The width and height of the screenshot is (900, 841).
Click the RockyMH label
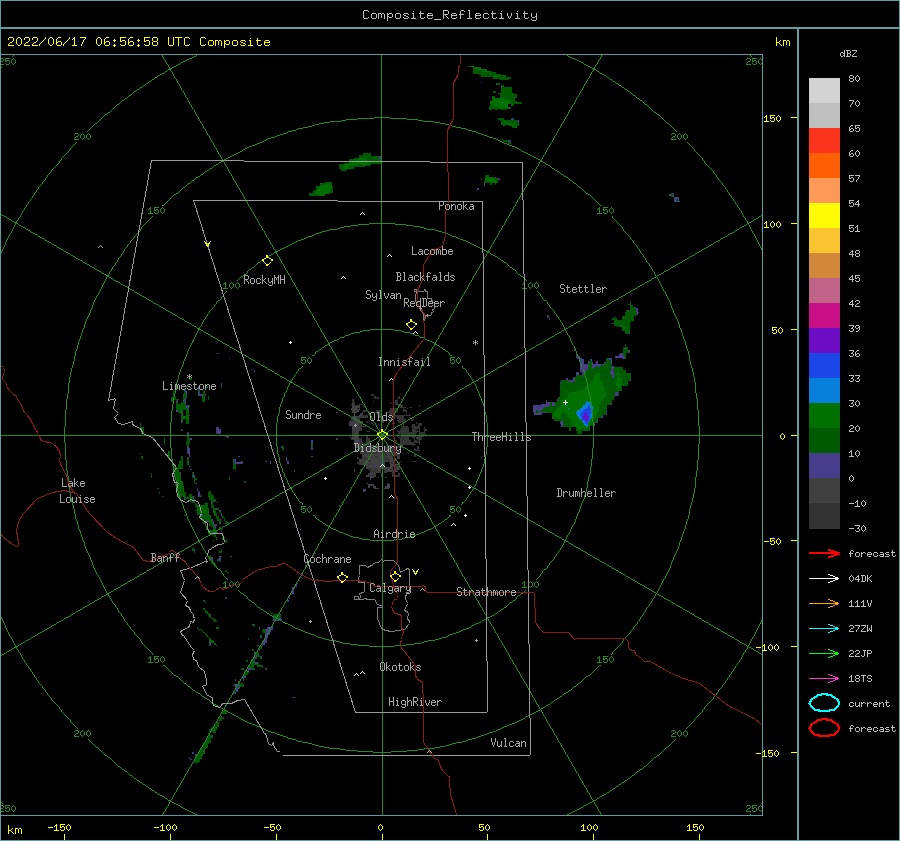pyautogui.click(x=264, y=280)
